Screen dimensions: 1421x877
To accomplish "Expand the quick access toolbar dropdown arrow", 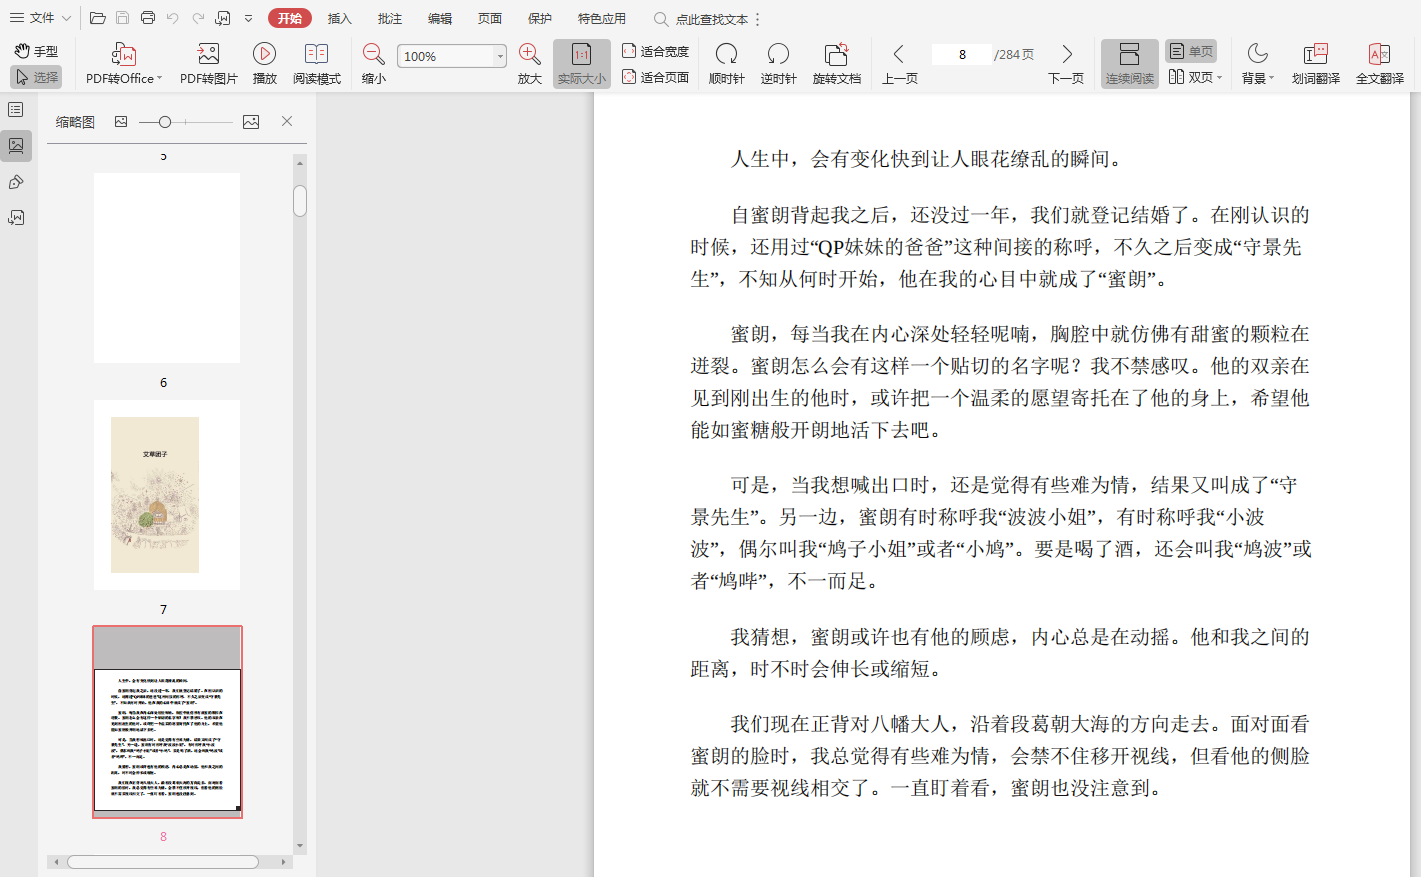I will 249,18.
